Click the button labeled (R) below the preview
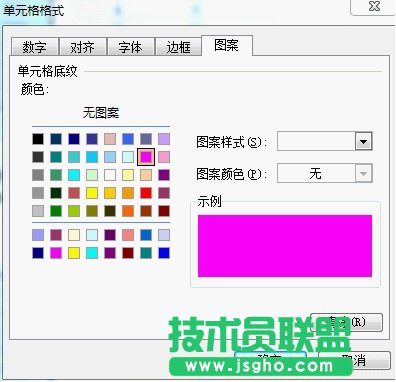The height and width of the screenshot is (382, 396). (346, 322)
